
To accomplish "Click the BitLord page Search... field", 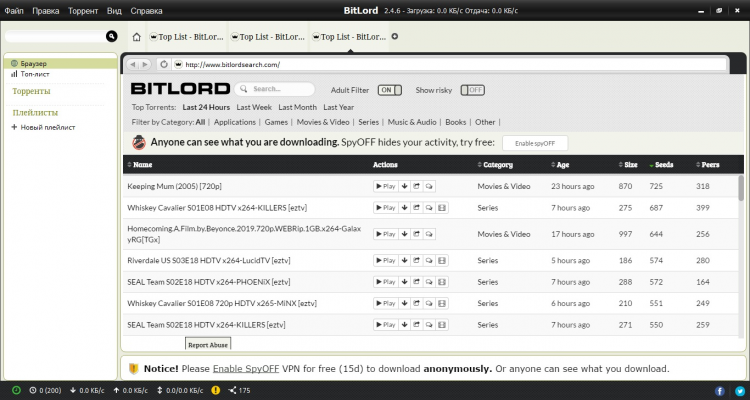I will [275, 89].
